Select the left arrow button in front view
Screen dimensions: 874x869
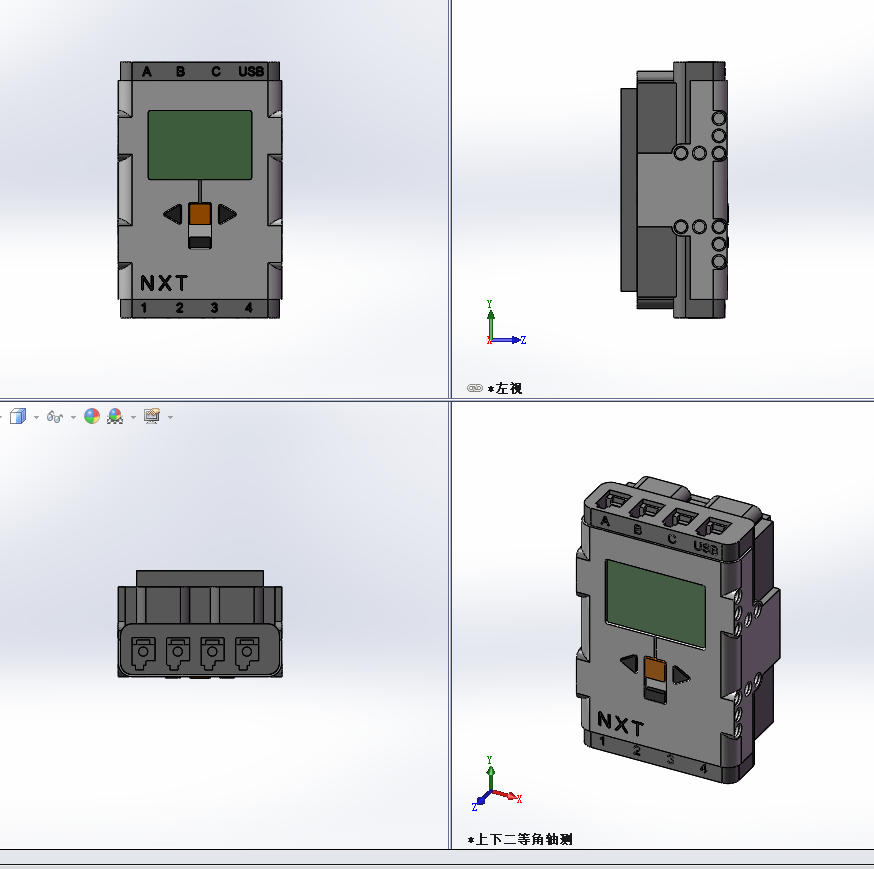[173, 214]
